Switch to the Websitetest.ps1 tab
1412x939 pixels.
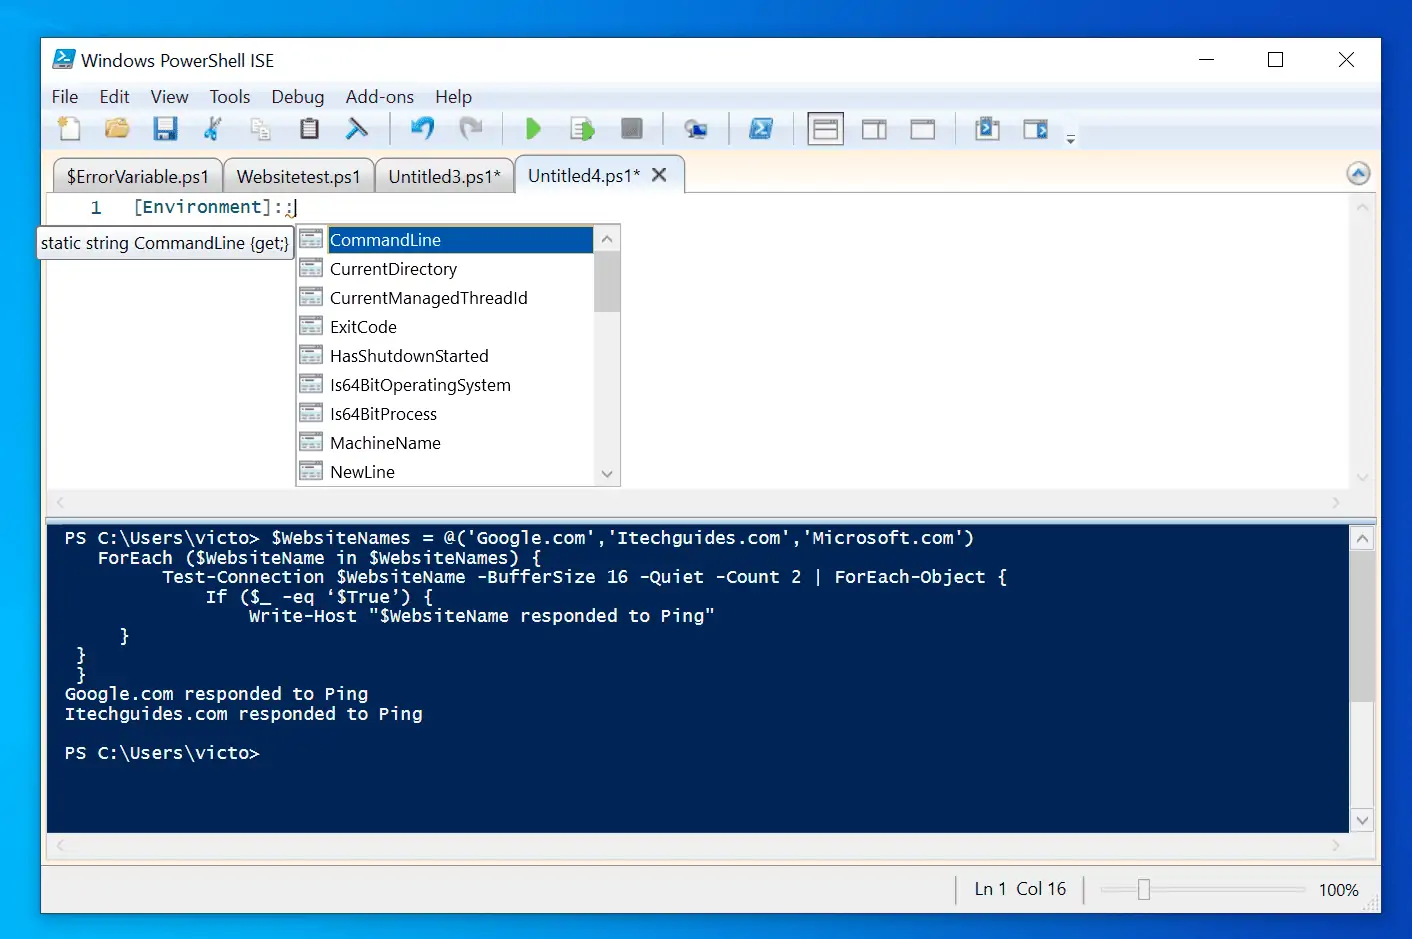(298, 176)
